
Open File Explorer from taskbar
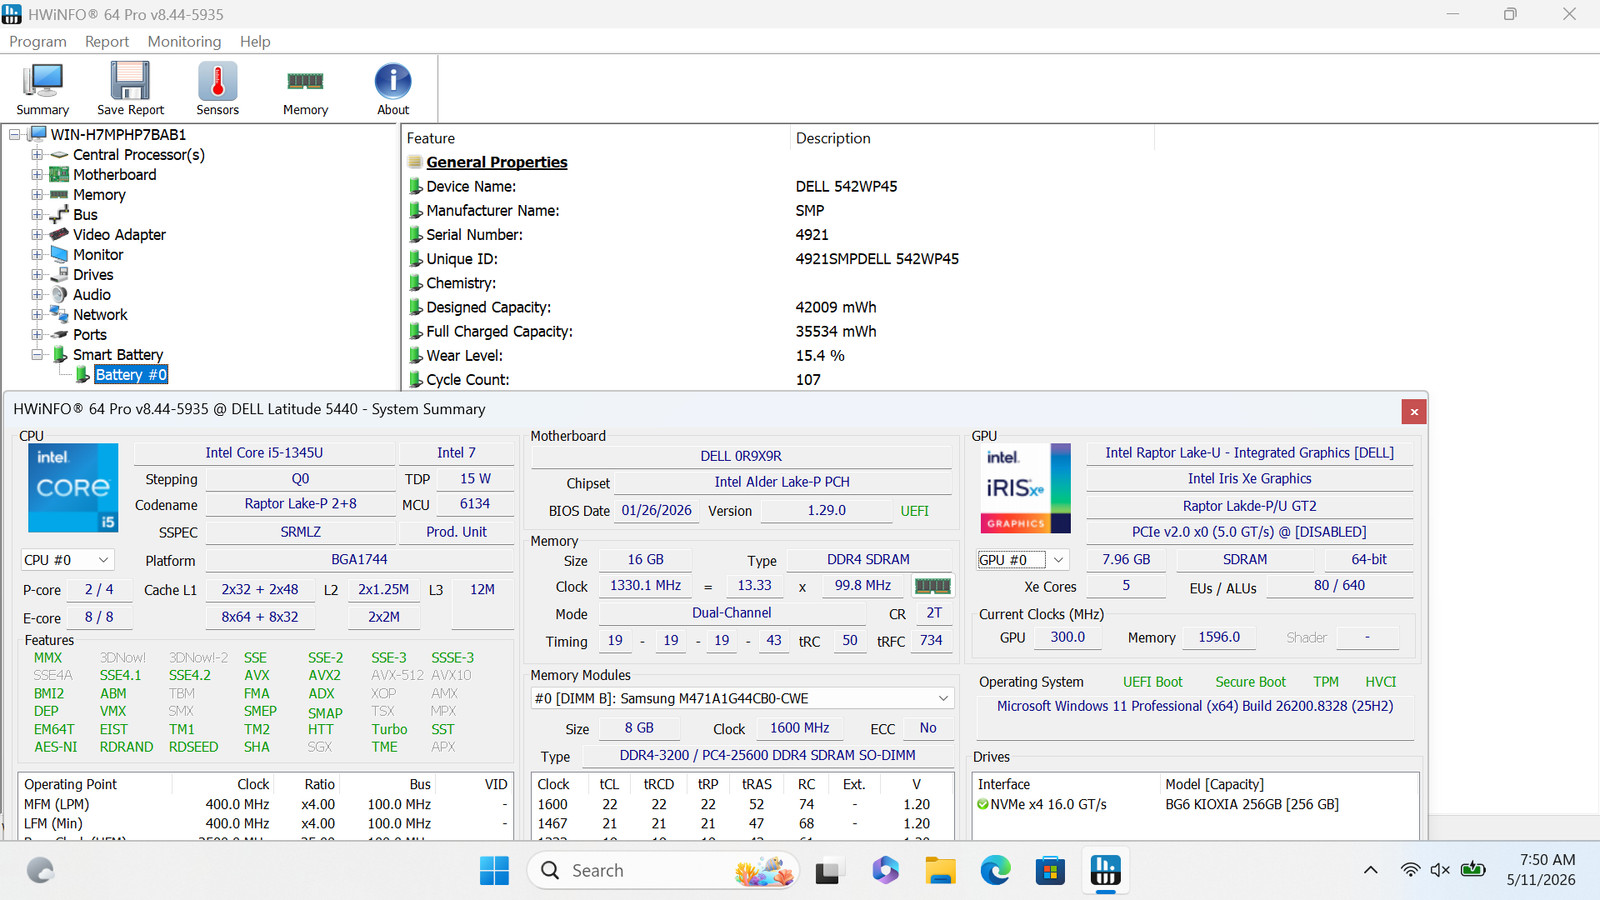pyautogui.click(x=940, y=871)
